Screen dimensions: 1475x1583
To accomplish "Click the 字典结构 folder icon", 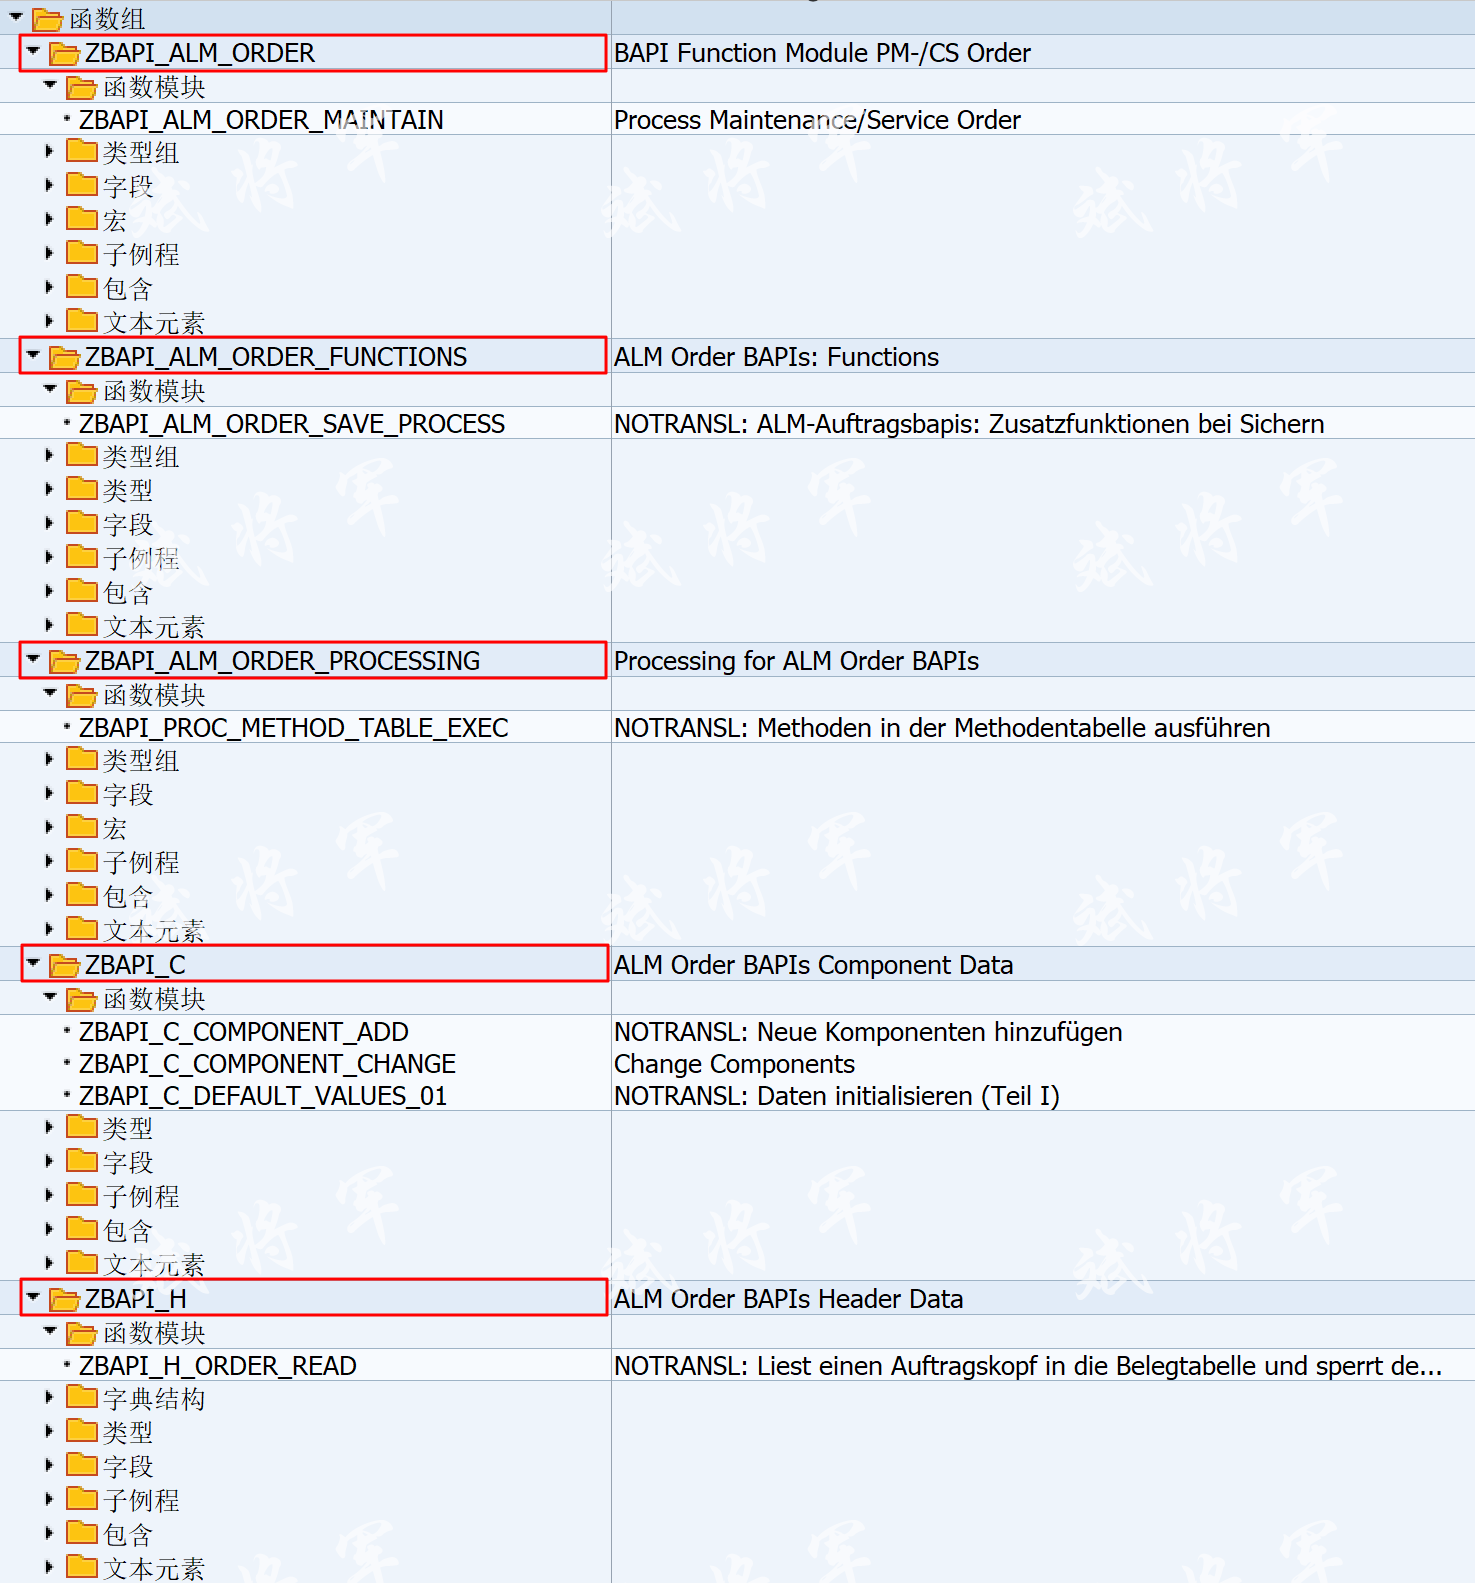I will tap(81, 1397).
